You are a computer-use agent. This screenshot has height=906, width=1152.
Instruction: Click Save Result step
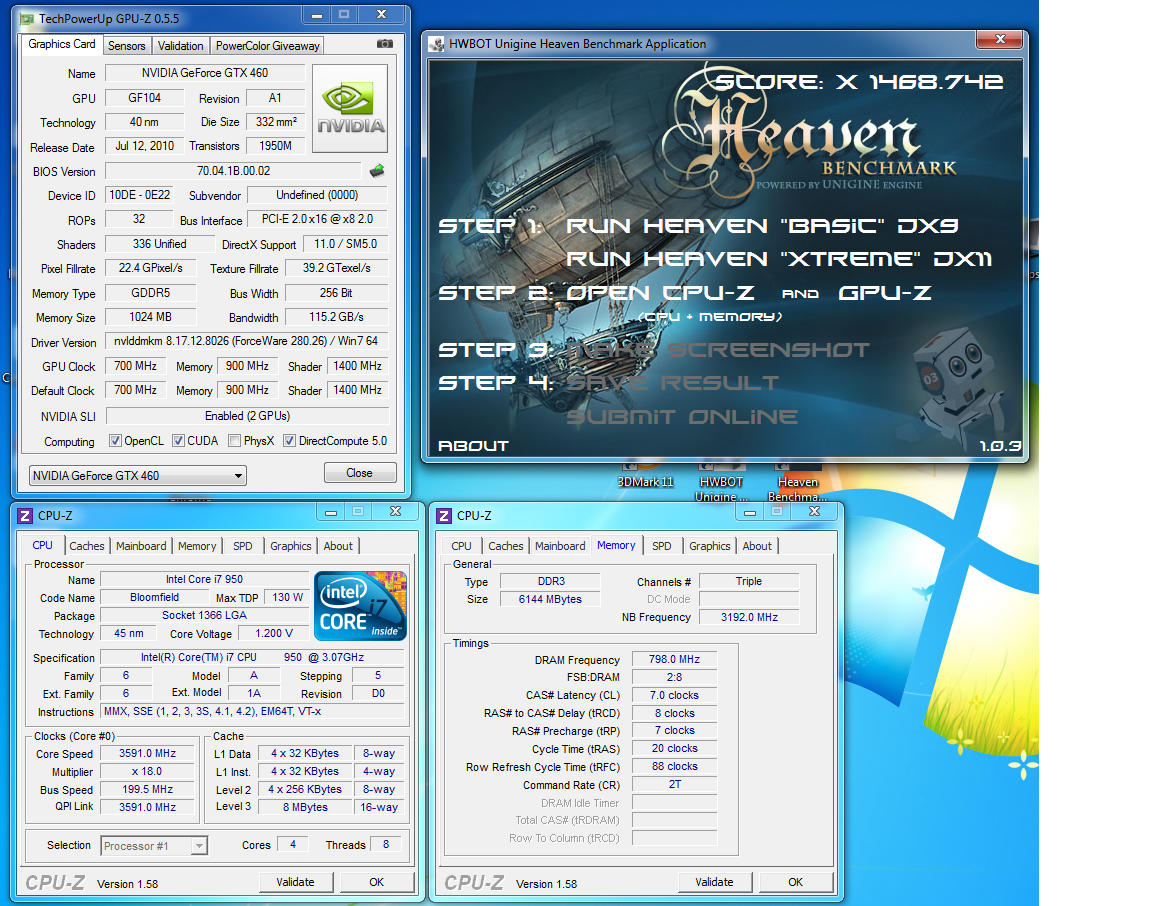[x=672, y=383]
